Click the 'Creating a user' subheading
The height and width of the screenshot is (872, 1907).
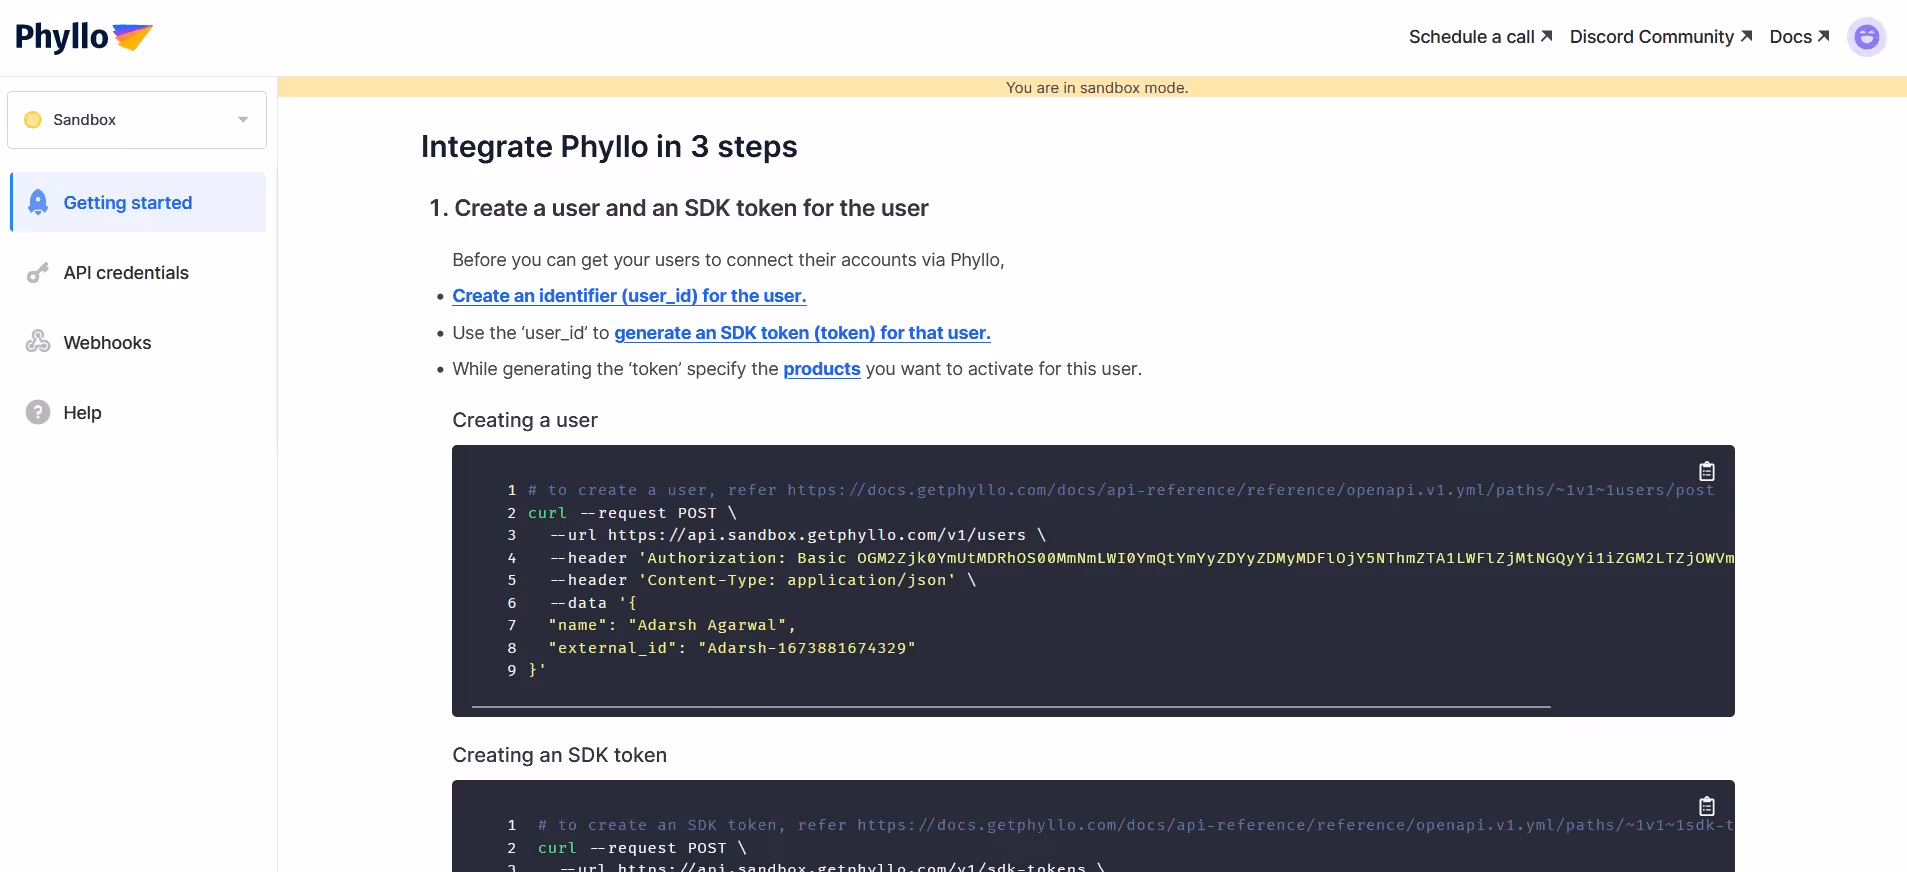(x=525, y=420)
